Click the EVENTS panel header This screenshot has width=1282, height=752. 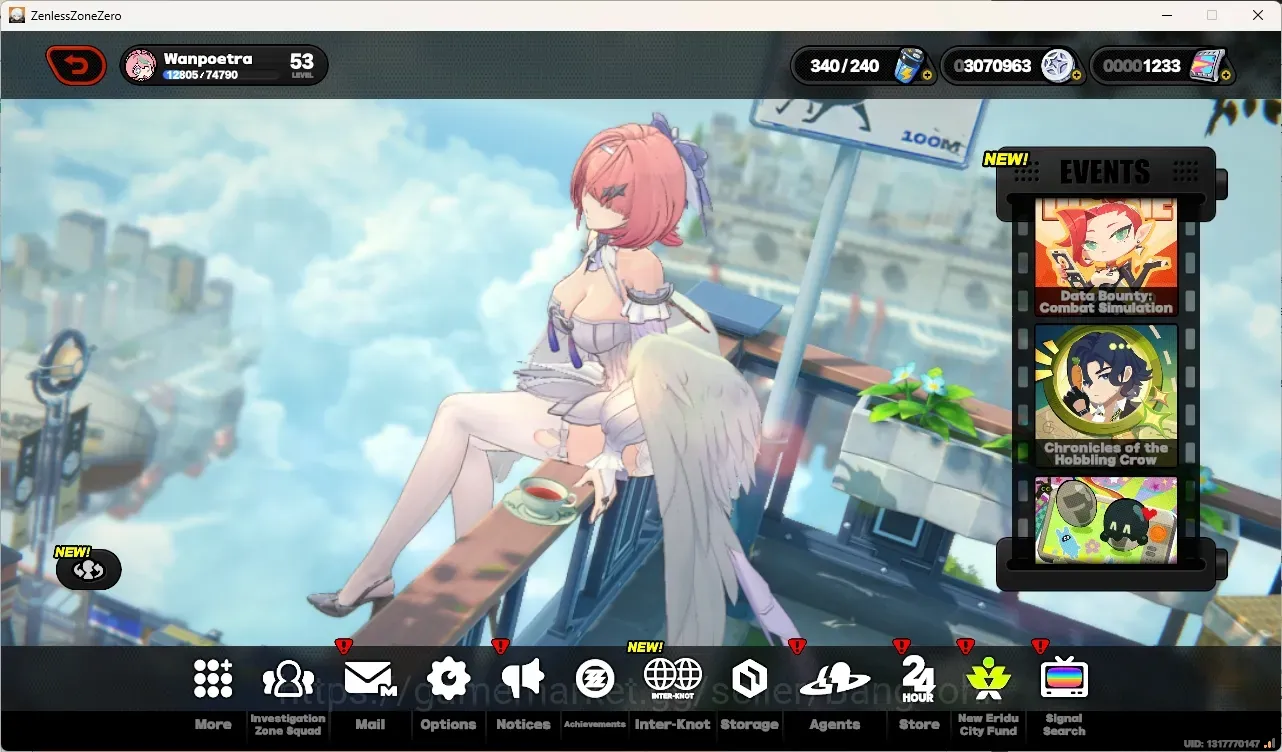[1105, 172]
